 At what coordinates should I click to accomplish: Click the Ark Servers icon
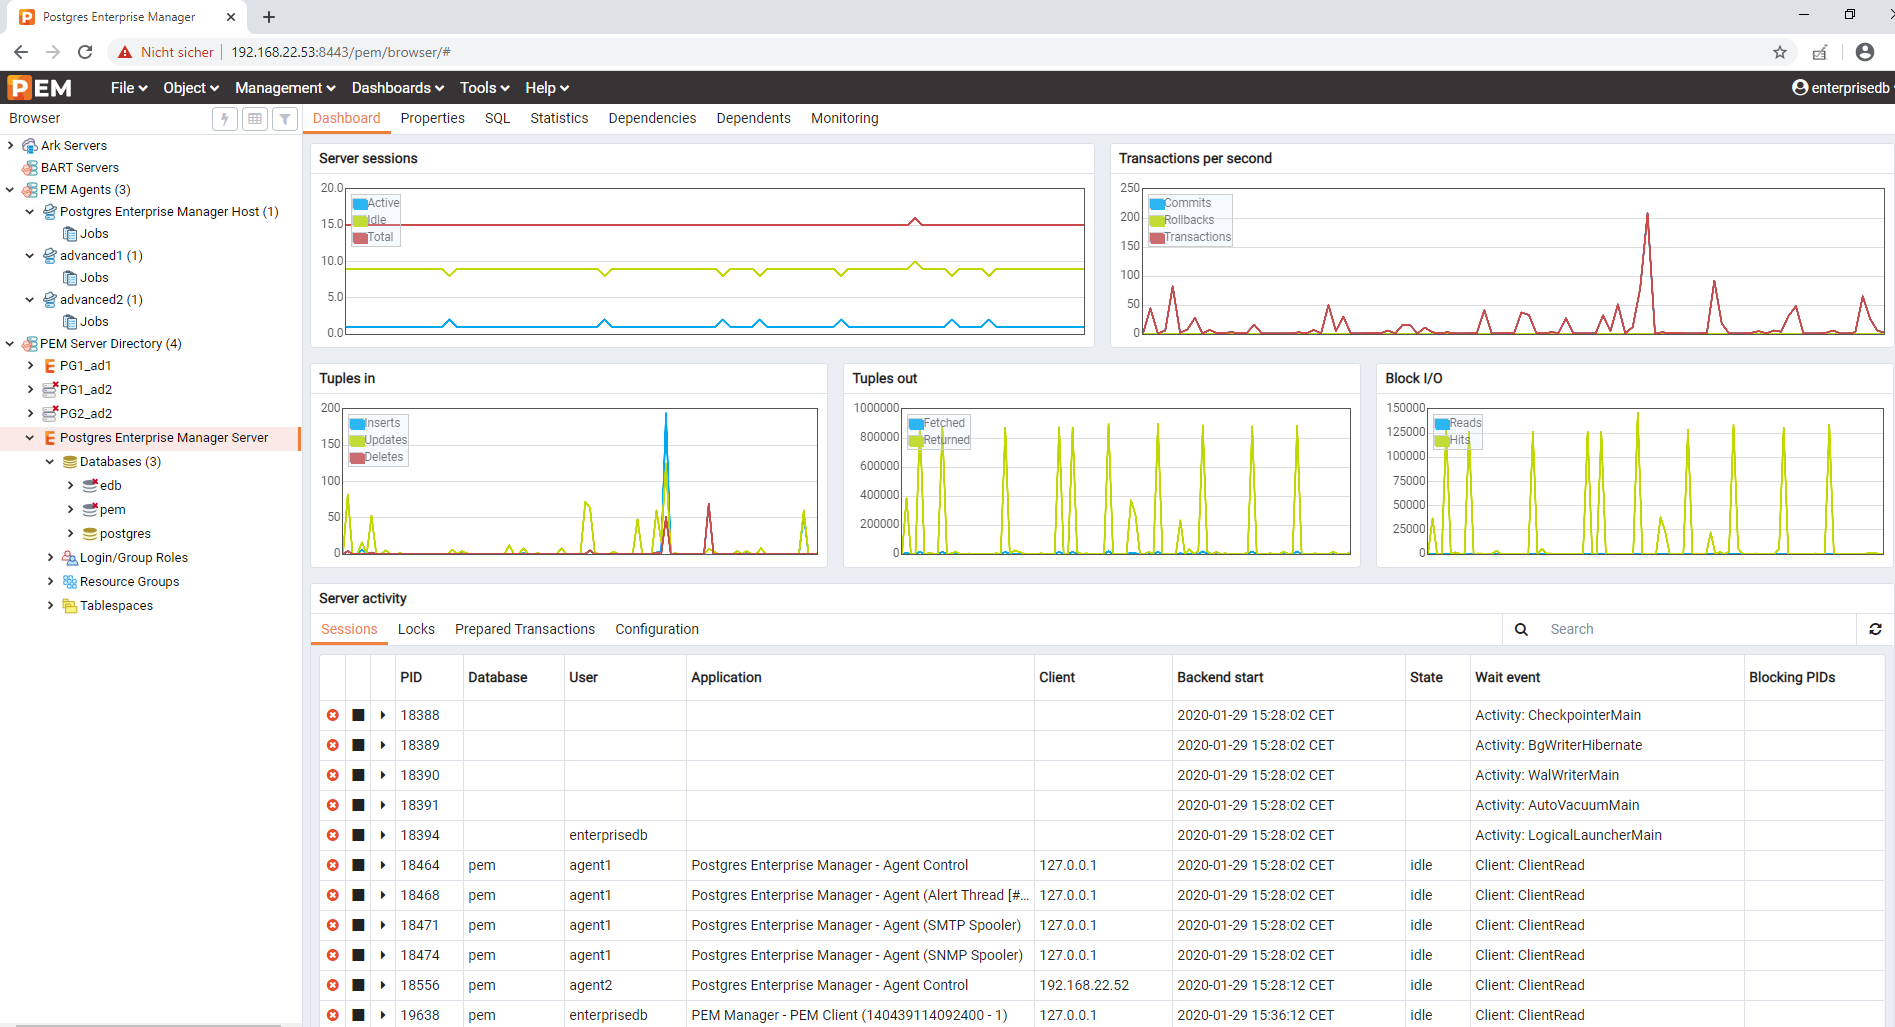tap(30, 146)
